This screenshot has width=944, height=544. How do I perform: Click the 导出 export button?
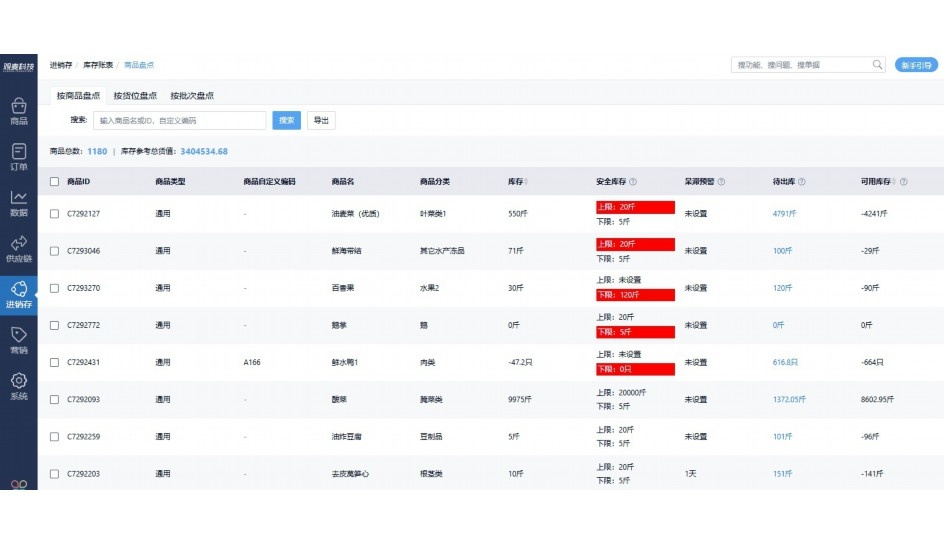point(320,120)
